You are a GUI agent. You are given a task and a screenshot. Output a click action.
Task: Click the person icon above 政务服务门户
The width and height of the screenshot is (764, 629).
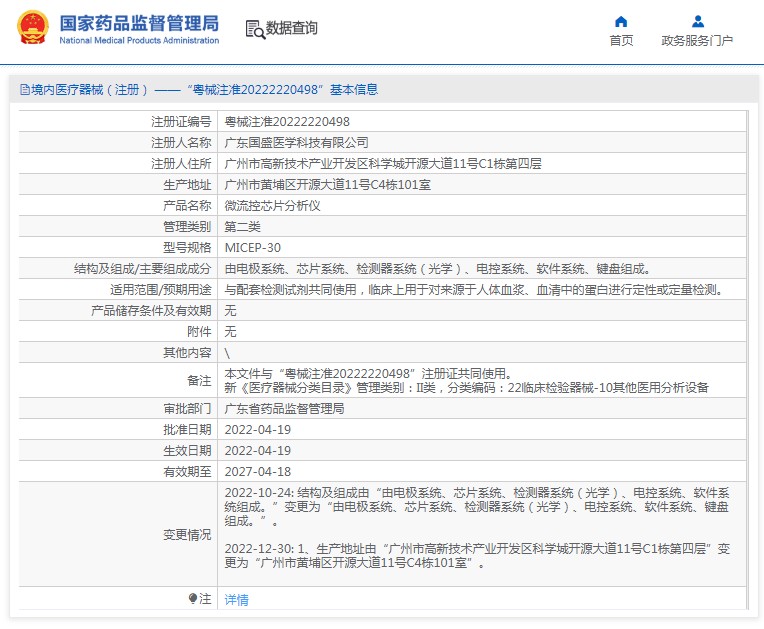(697, 21)
